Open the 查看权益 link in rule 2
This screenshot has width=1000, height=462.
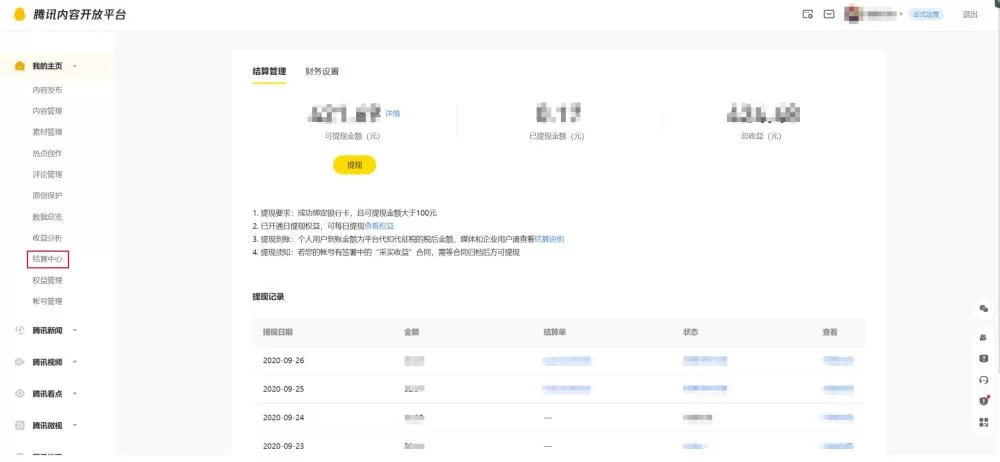[x=379, y=226]
